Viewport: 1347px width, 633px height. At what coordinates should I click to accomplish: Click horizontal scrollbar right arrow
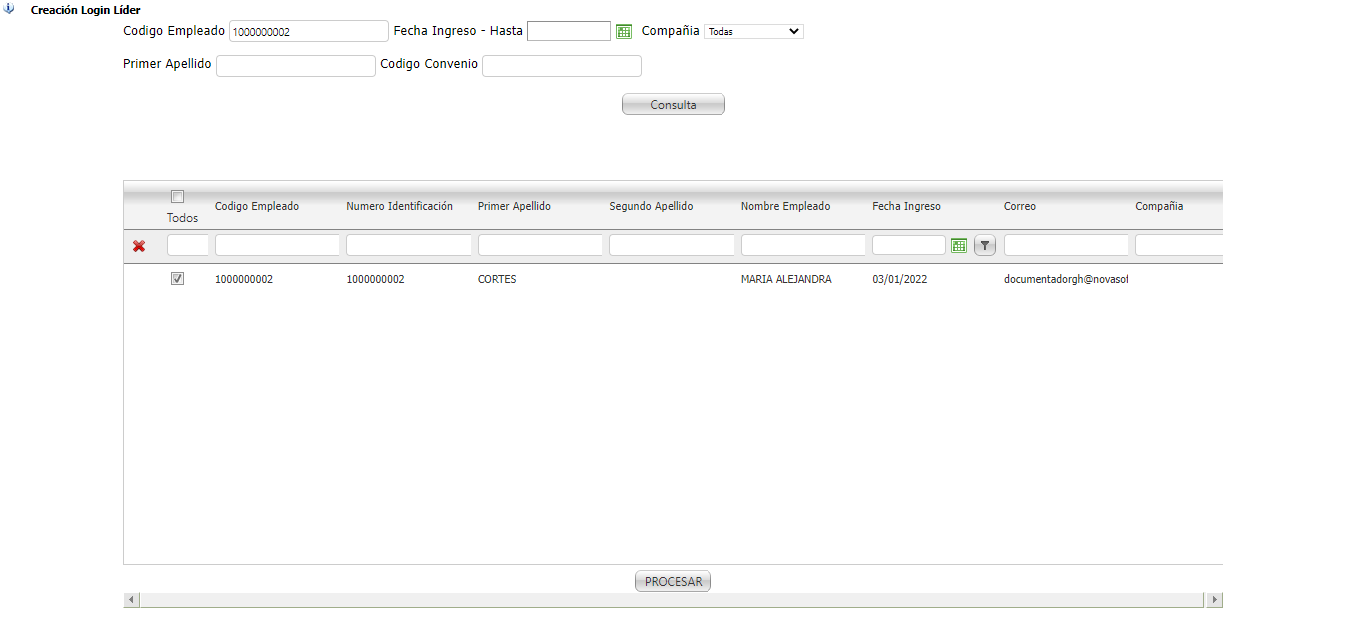point(1215,600)
